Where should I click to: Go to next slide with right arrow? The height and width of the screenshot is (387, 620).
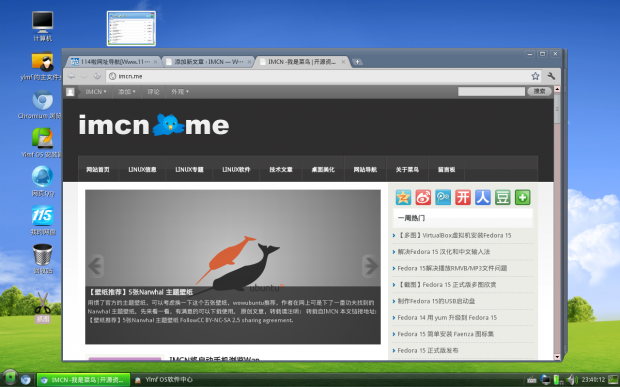click(x=370, y=266)
